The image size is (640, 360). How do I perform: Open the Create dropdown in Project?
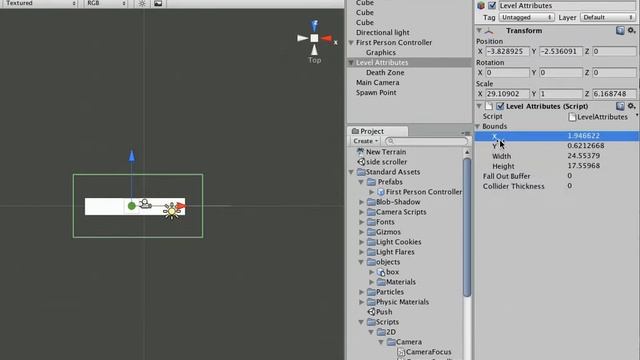coord(365,141)
